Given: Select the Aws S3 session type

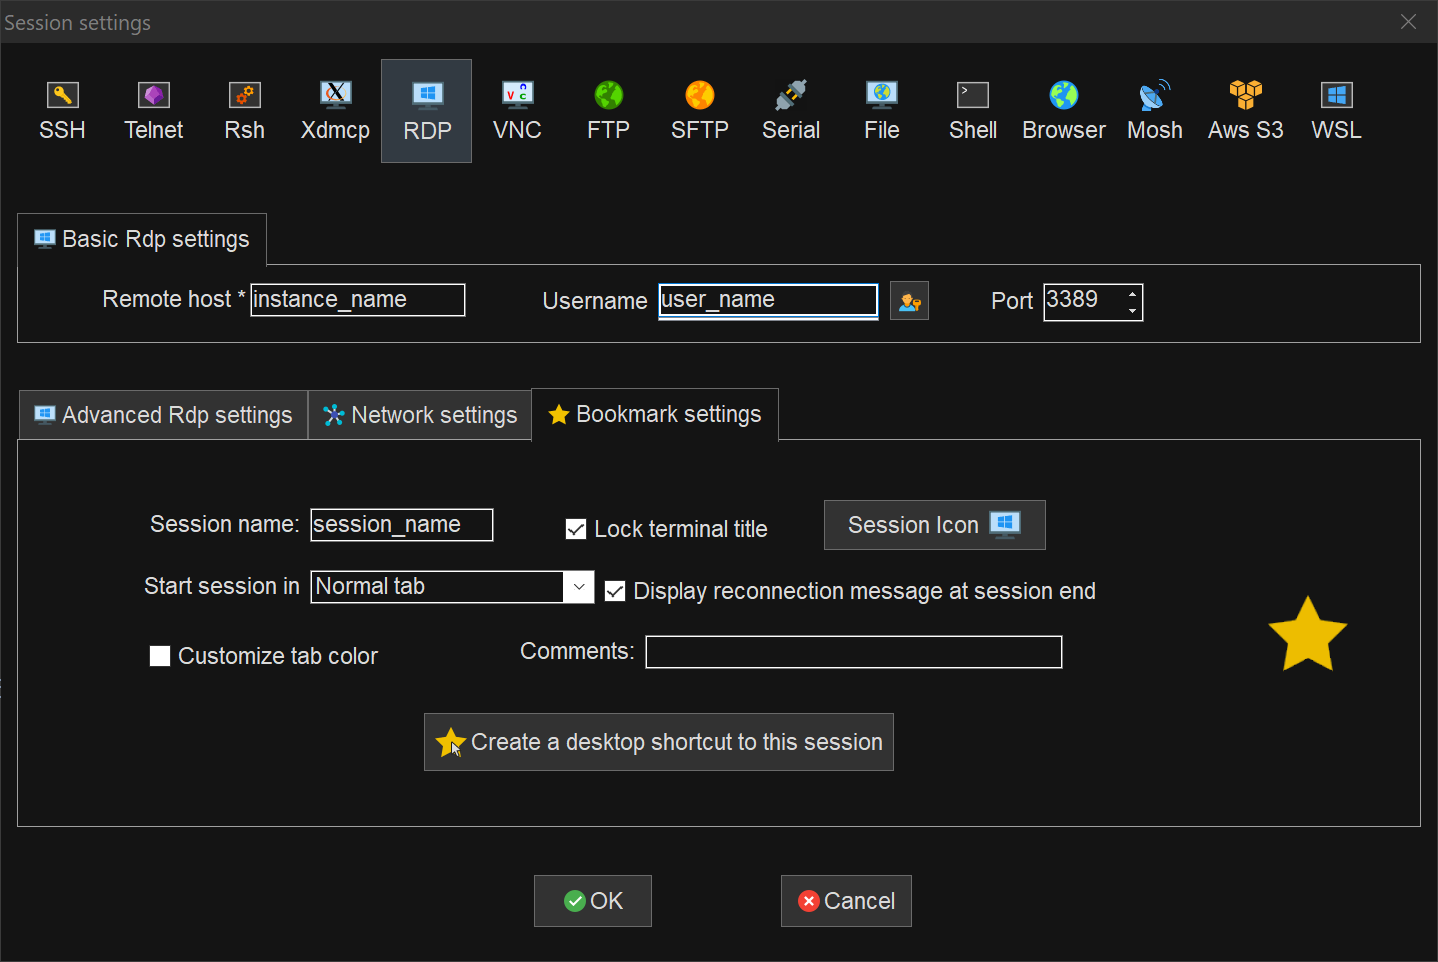Looking at the screenshot, I should pyautogui.click(x=1246, y=111).
